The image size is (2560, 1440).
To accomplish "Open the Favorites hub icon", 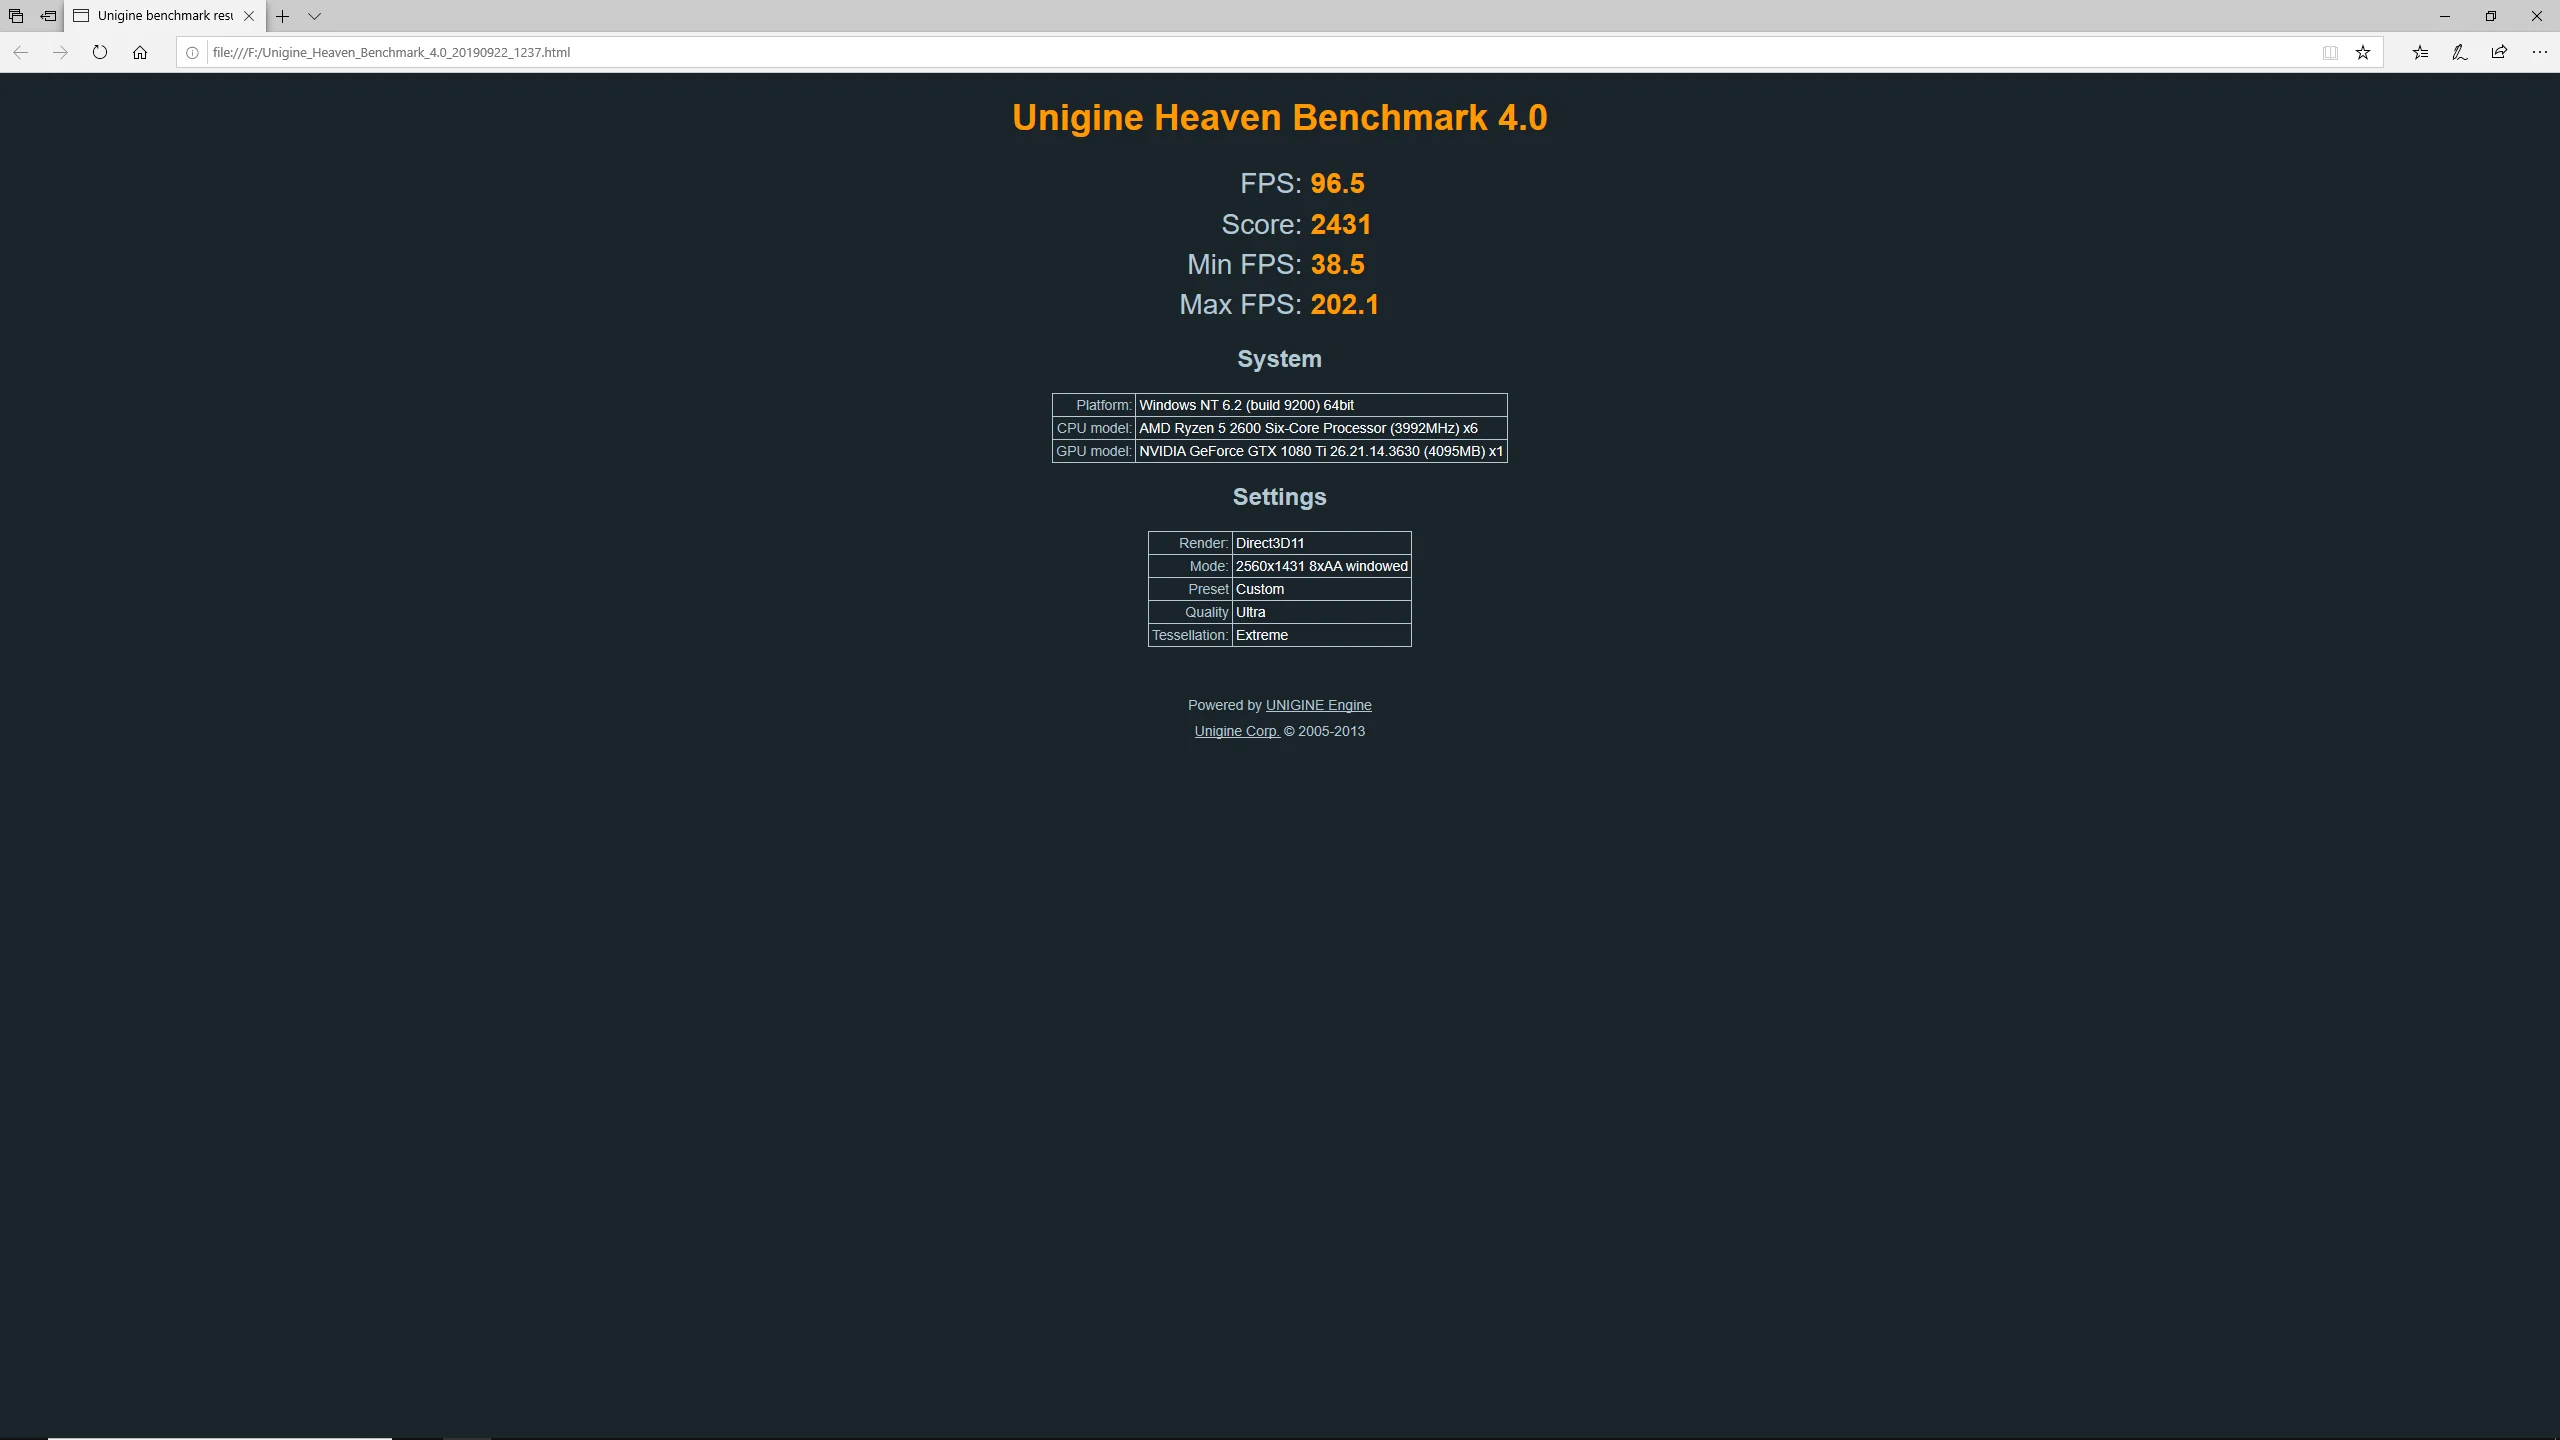I will coord(2420,52).
